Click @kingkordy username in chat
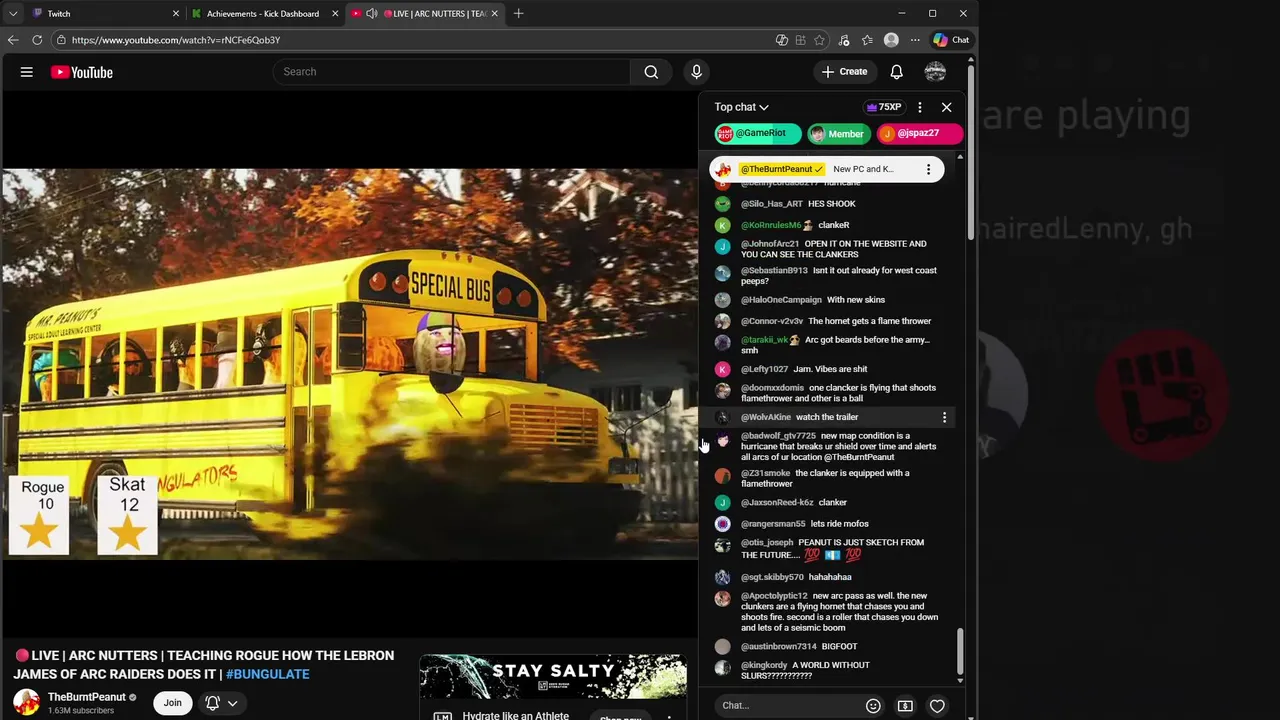The height and width of the screenshot is (720, 1280). point(764,666)
